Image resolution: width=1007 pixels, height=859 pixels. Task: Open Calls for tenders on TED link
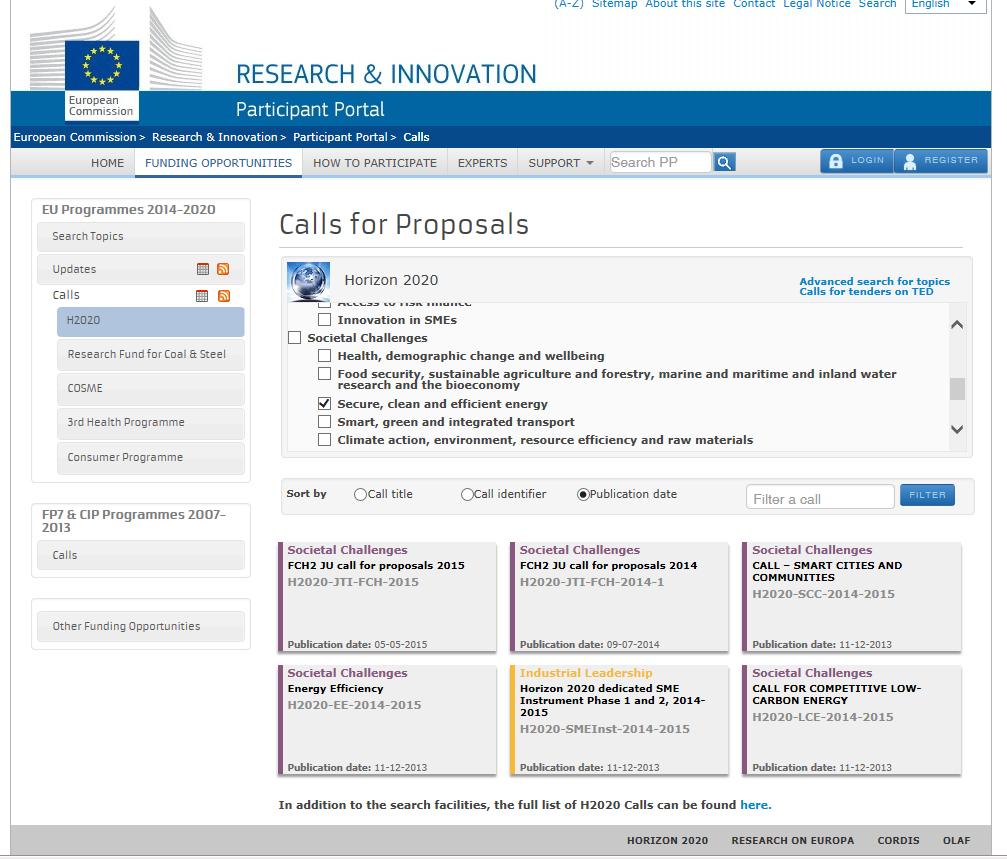click(x=866, y=291)
